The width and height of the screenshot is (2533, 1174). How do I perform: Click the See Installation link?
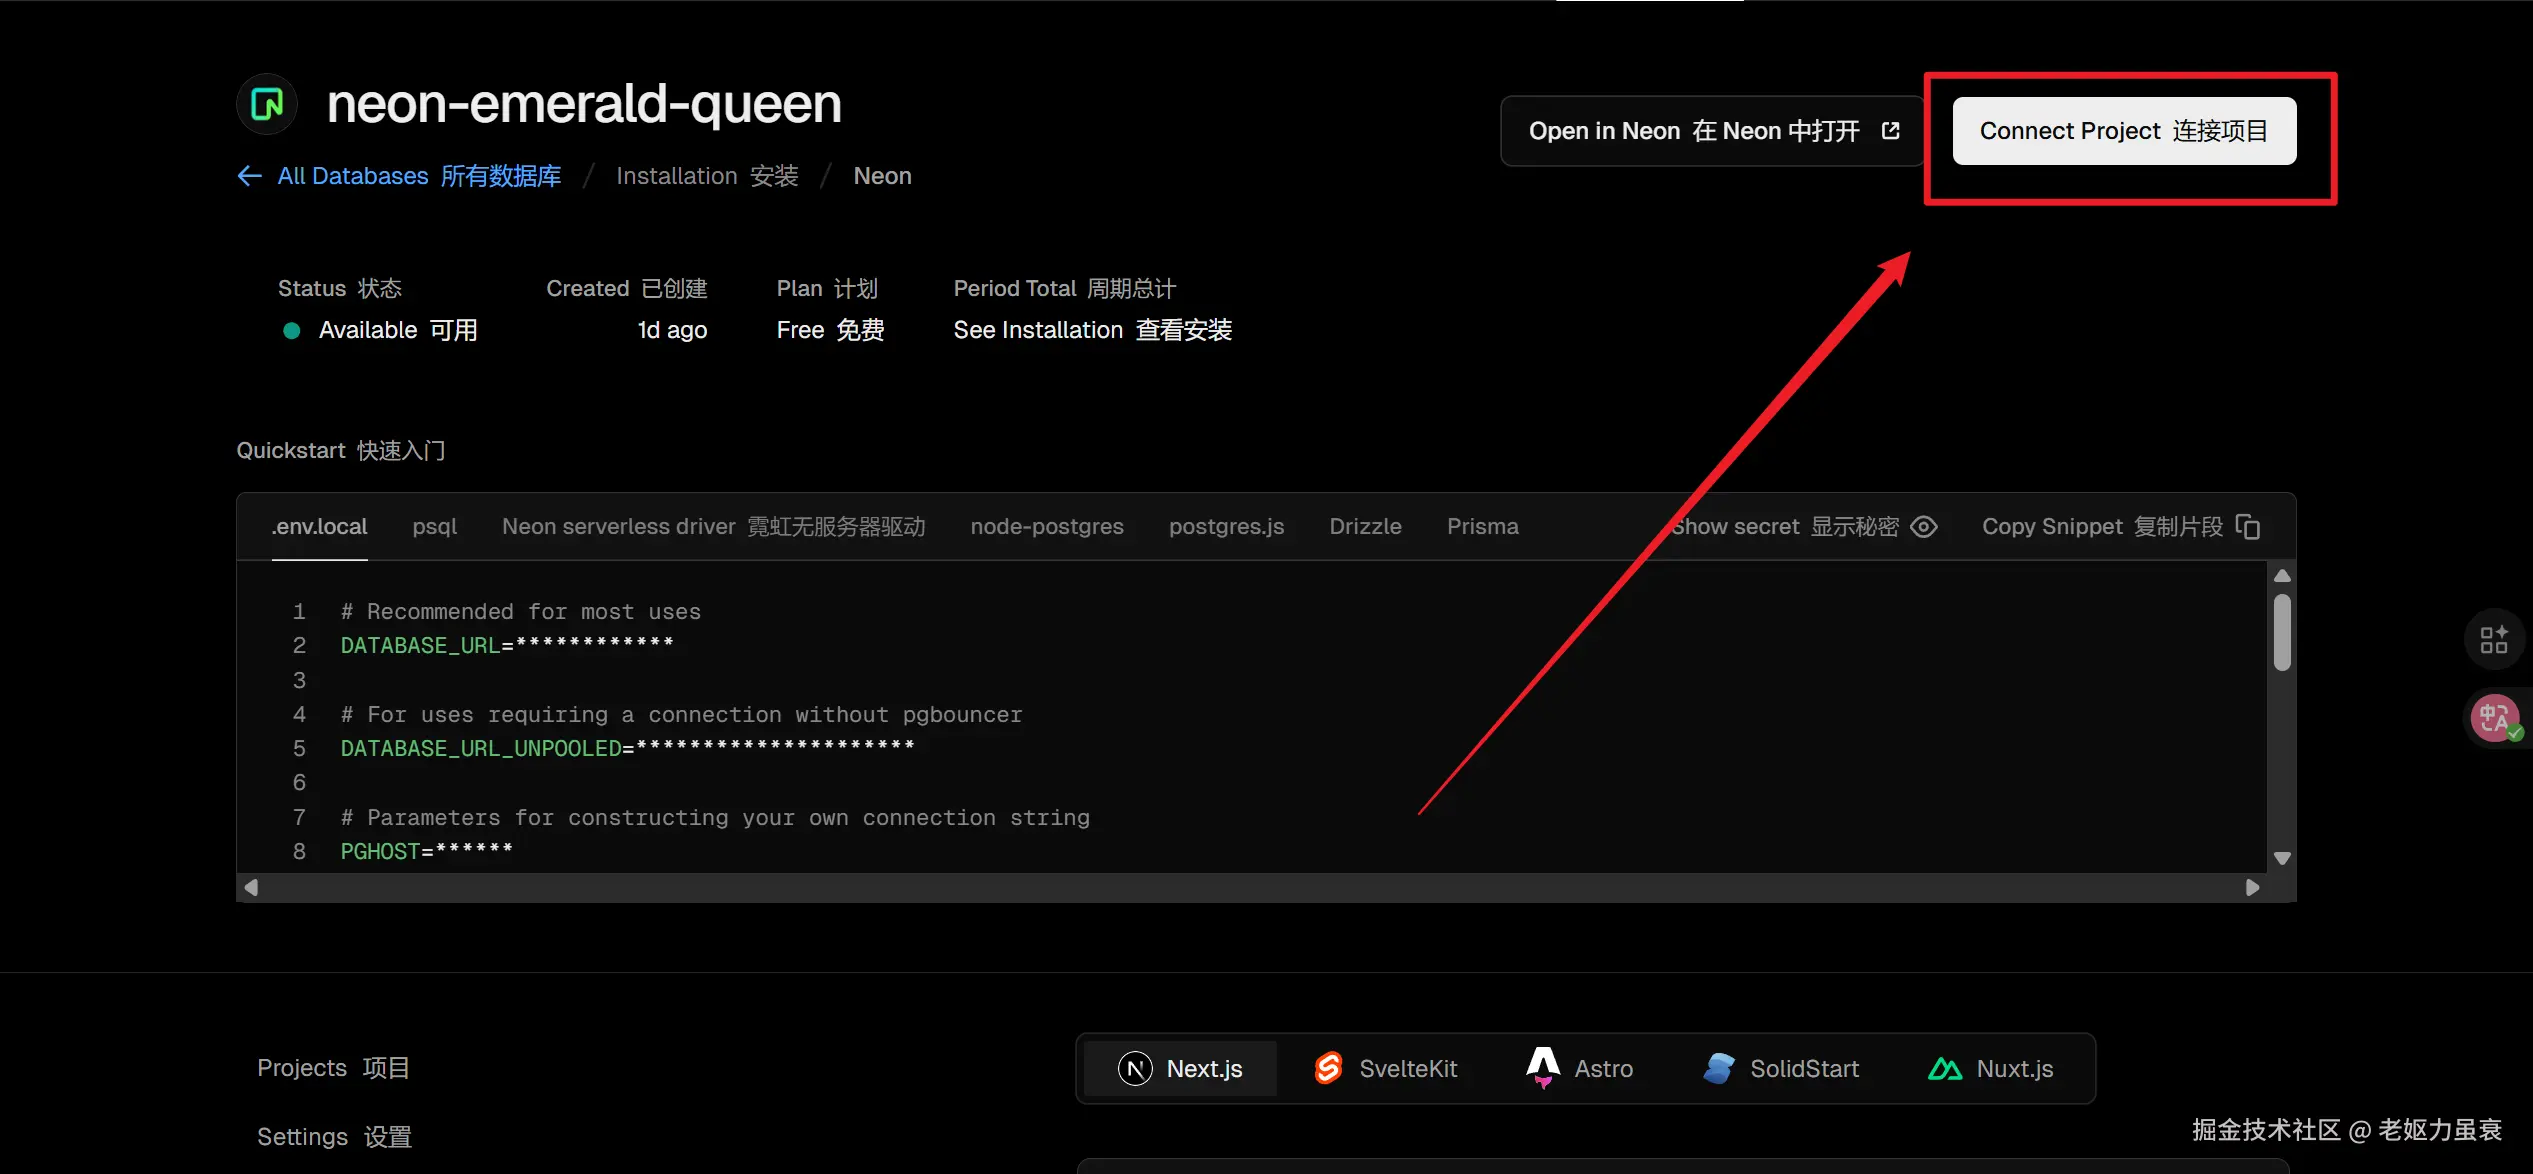pyautogui.click(x=1093, y=330)
